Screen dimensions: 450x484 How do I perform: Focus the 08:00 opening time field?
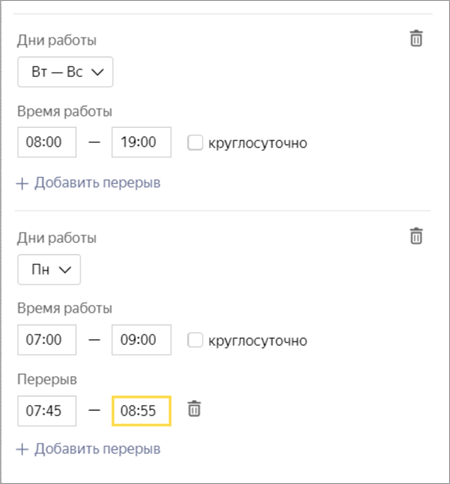[47, 142]
